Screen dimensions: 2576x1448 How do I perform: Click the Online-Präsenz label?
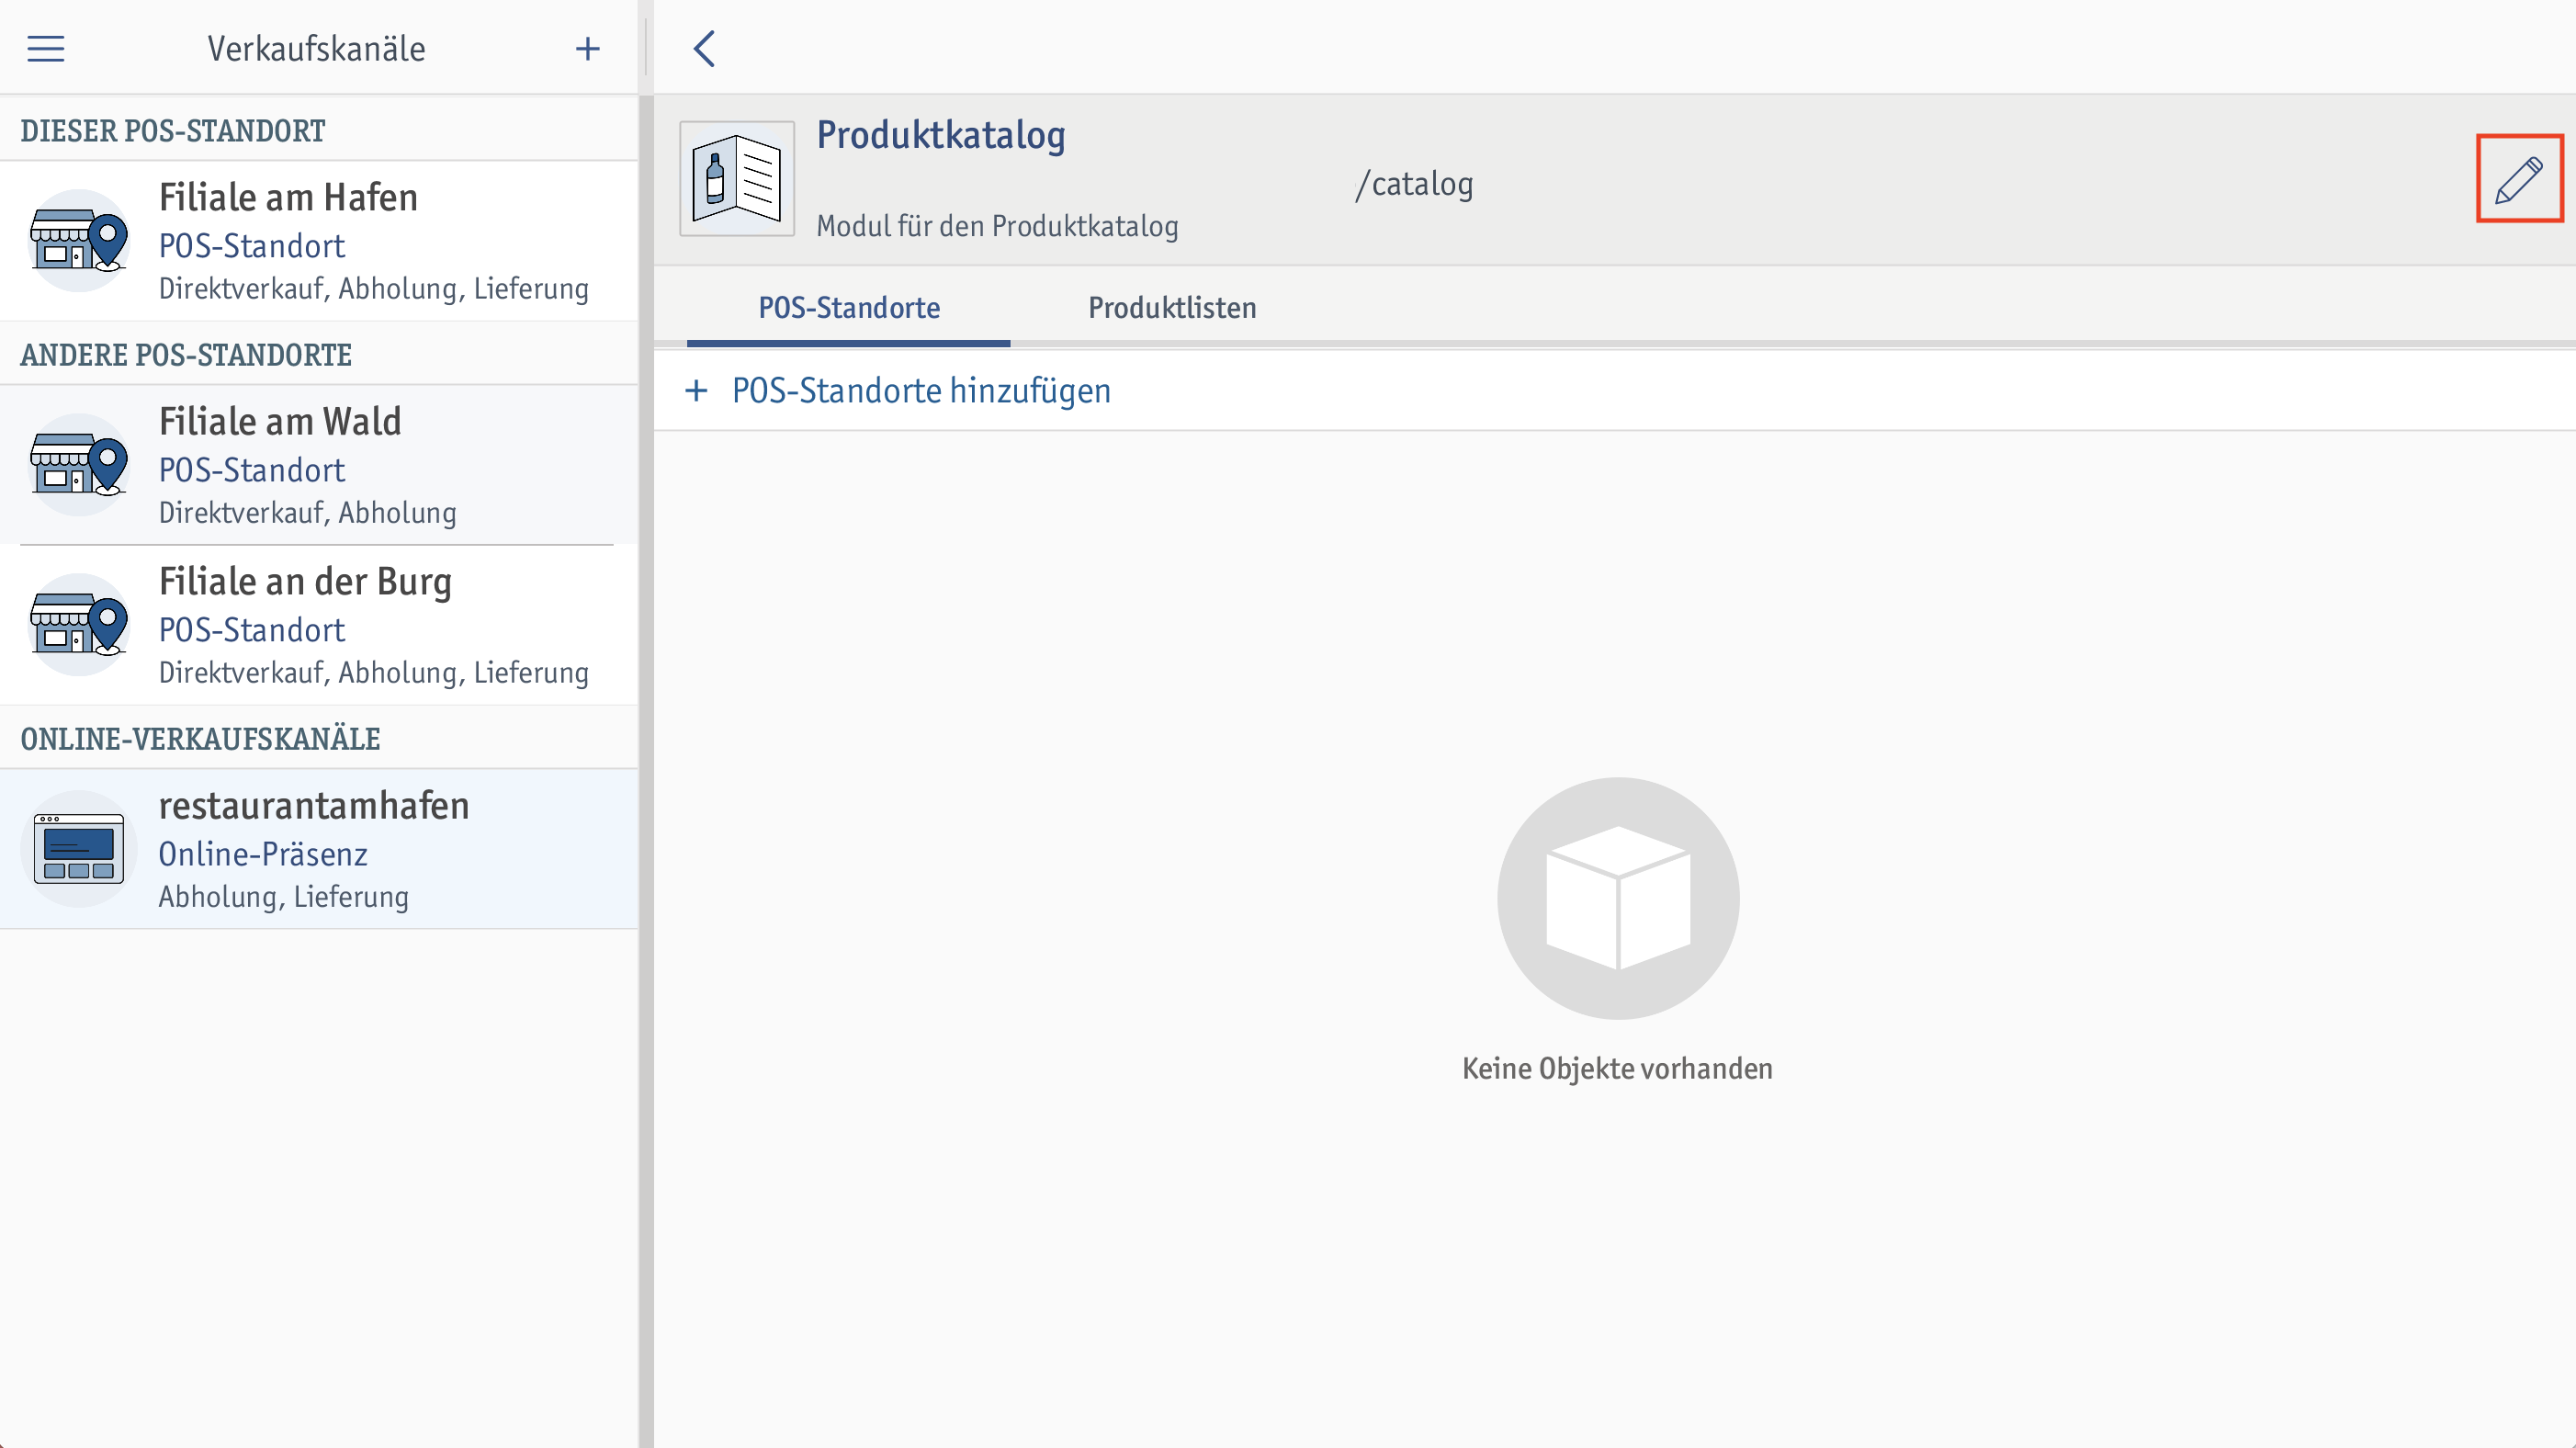coord(263,854)
